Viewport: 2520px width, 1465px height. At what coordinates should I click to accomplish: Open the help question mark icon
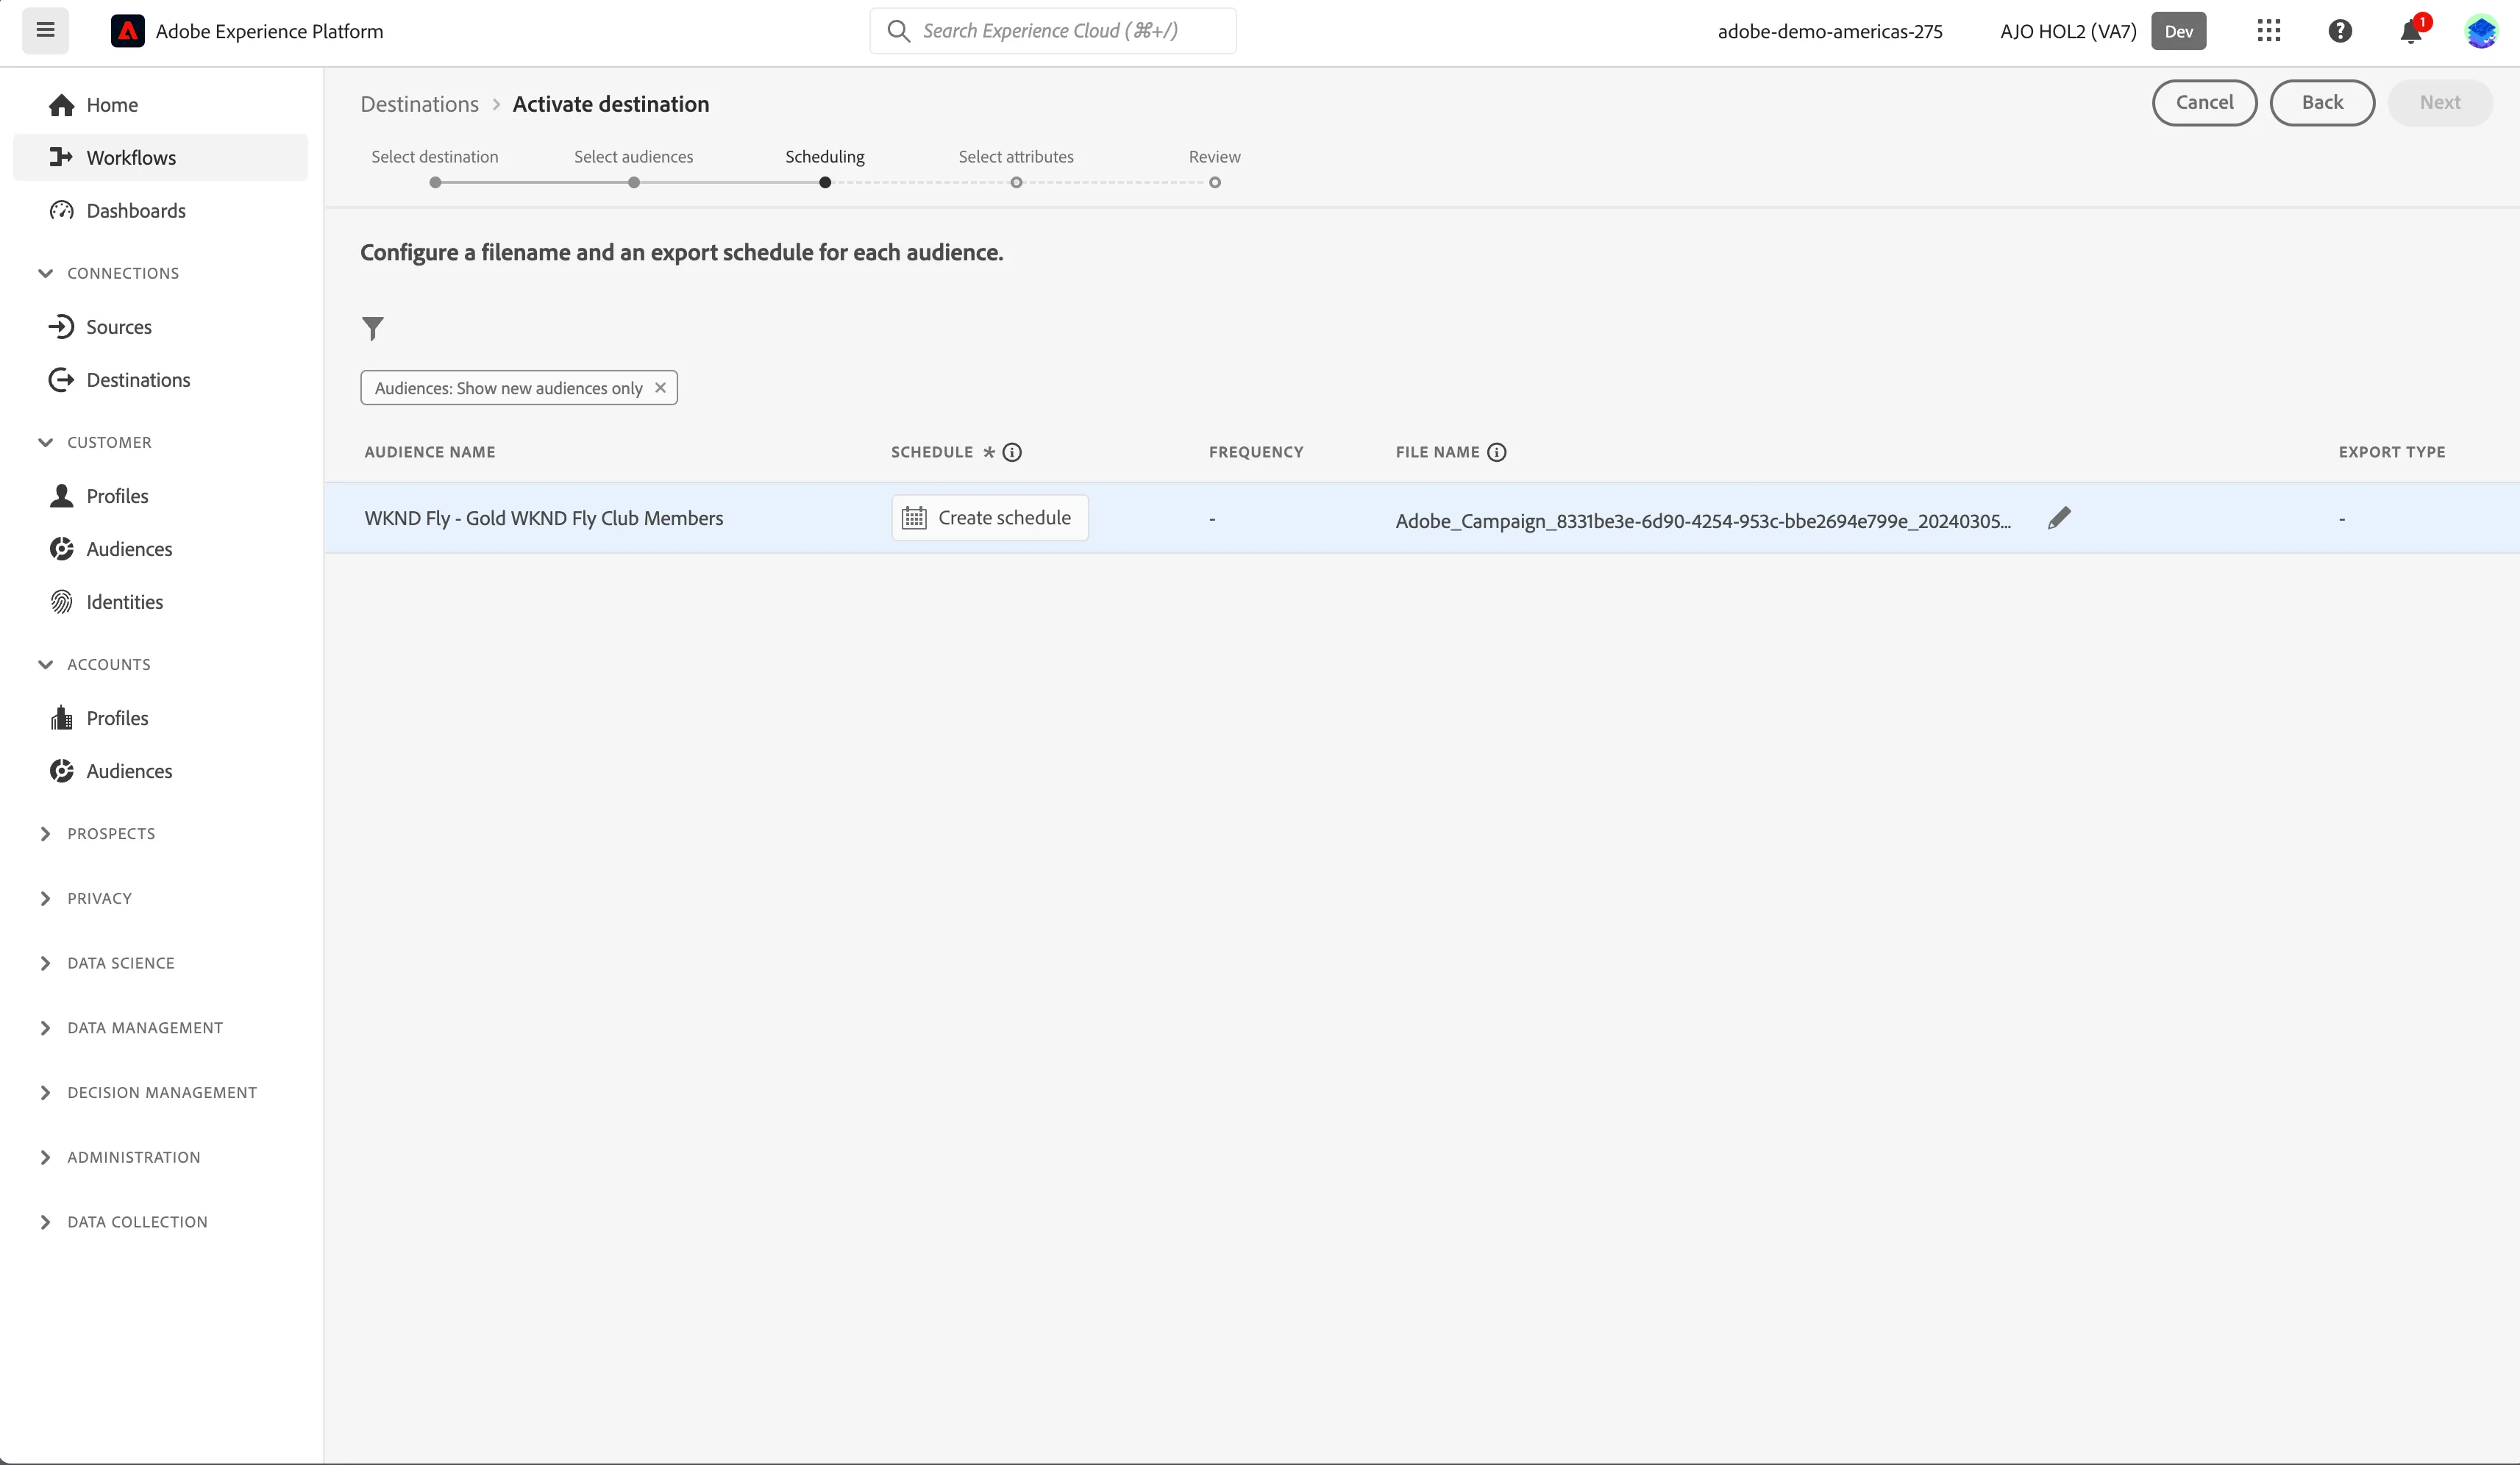(x=2340, y=31)
